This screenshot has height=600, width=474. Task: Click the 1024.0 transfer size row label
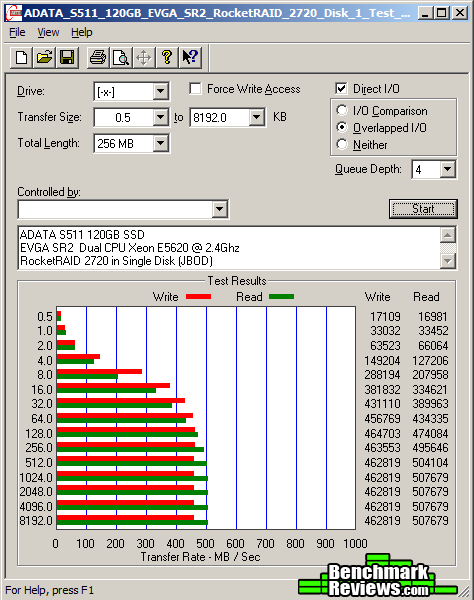coord(36,478)
